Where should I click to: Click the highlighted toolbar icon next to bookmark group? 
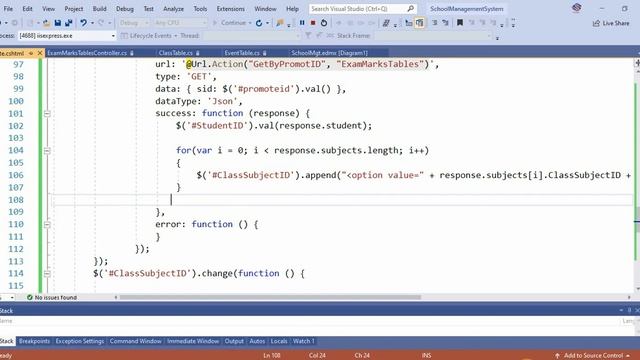[x=420, y=23]
